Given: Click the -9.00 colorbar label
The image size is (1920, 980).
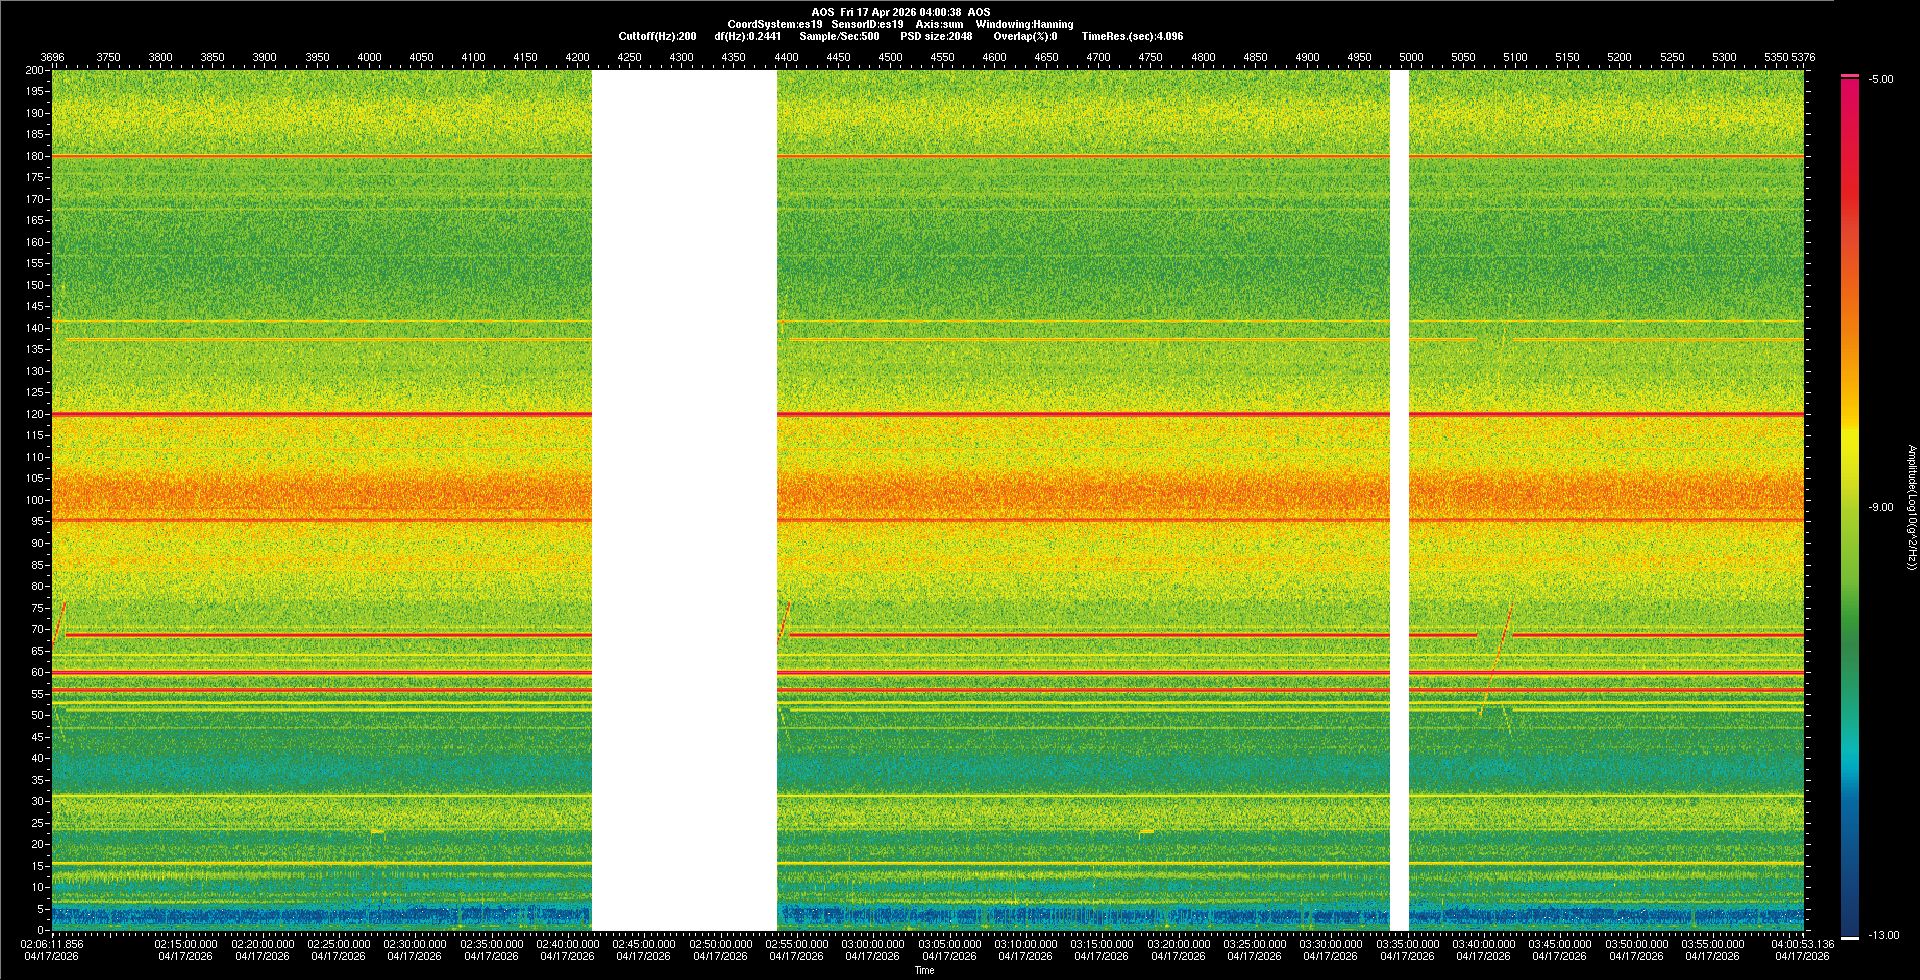Looking at the screenshot, I should click(1880, 508).
